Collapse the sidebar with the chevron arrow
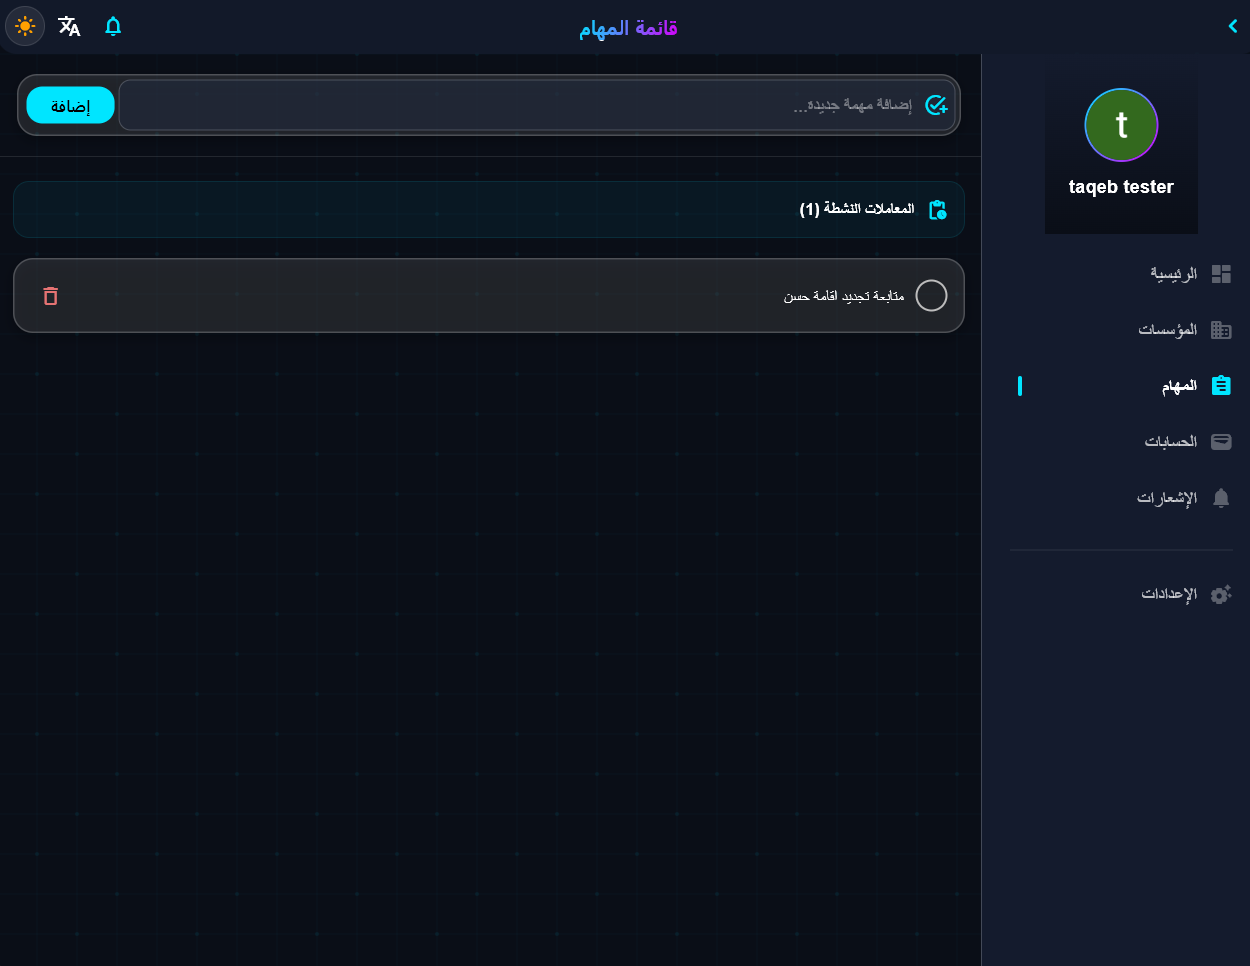This screenshot has height=966, width=1250. coord(1233,26)
